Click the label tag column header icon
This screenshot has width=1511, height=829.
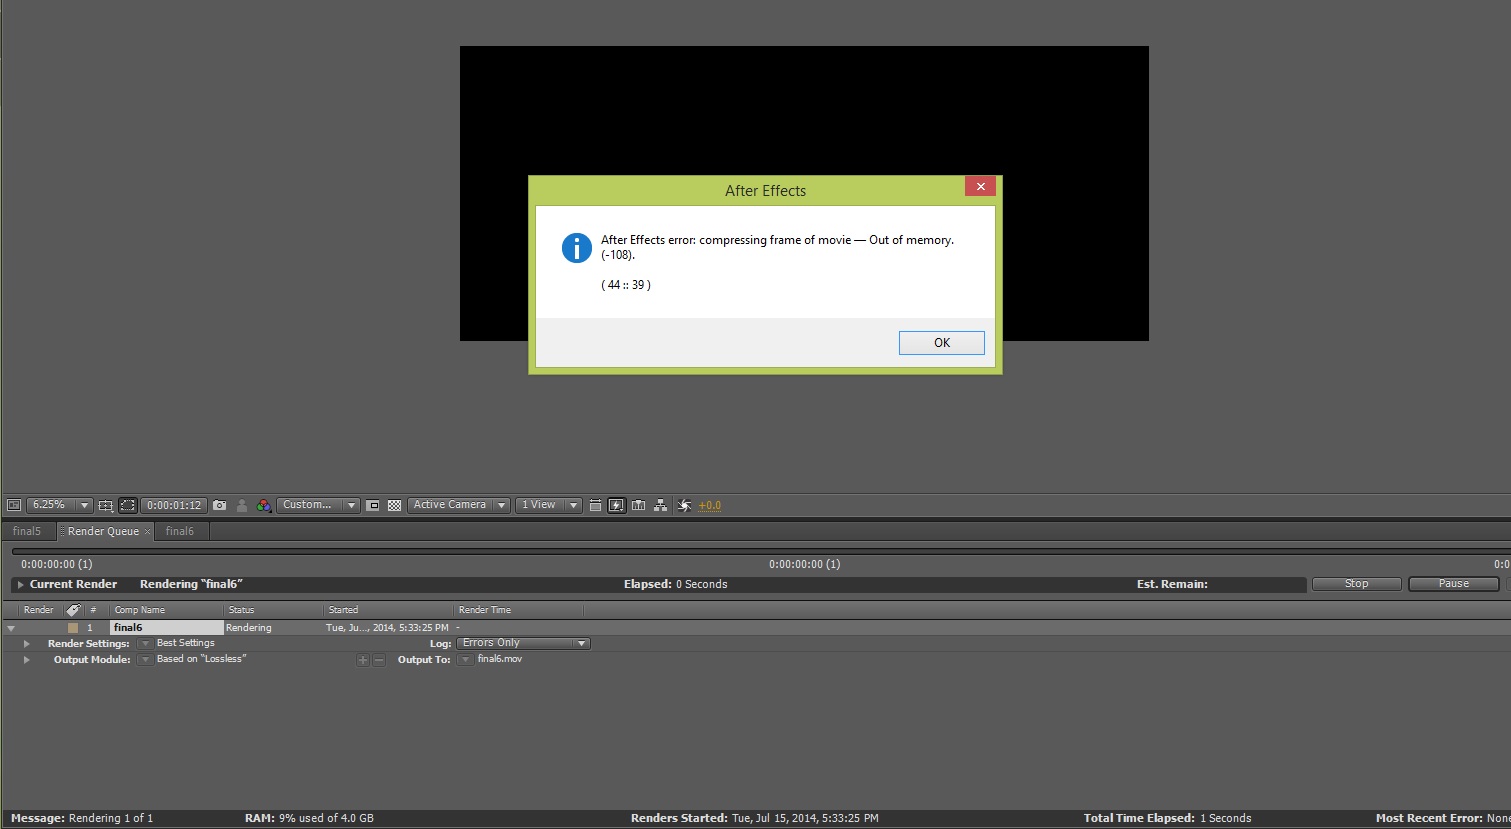(x=73, y=610)
